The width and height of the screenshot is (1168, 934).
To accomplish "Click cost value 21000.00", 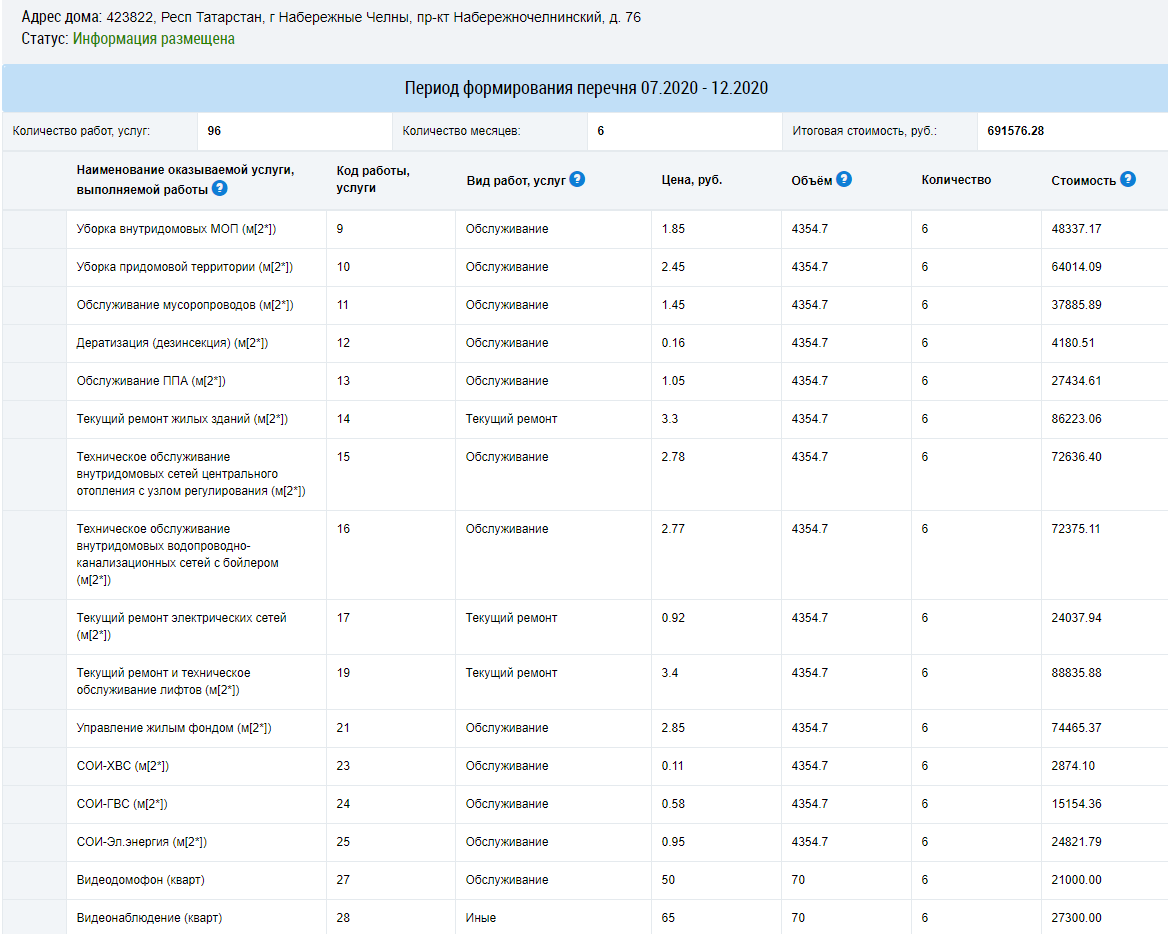I will point(1076,880).
